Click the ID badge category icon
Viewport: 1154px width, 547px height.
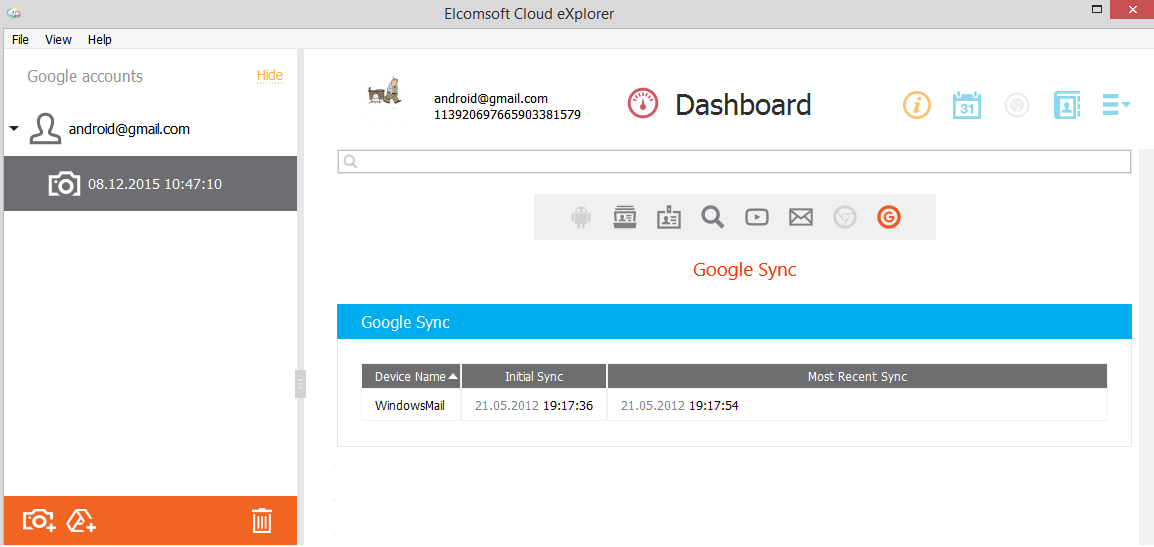(669, 217)
